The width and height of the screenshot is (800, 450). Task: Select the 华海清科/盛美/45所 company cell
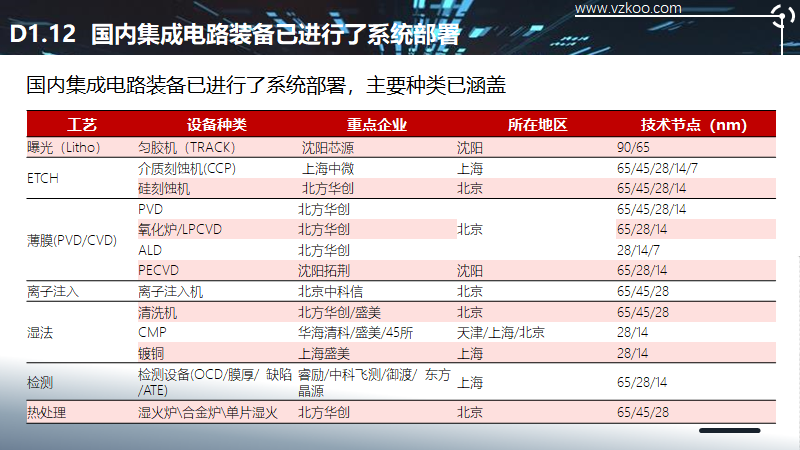coord(356,333)
